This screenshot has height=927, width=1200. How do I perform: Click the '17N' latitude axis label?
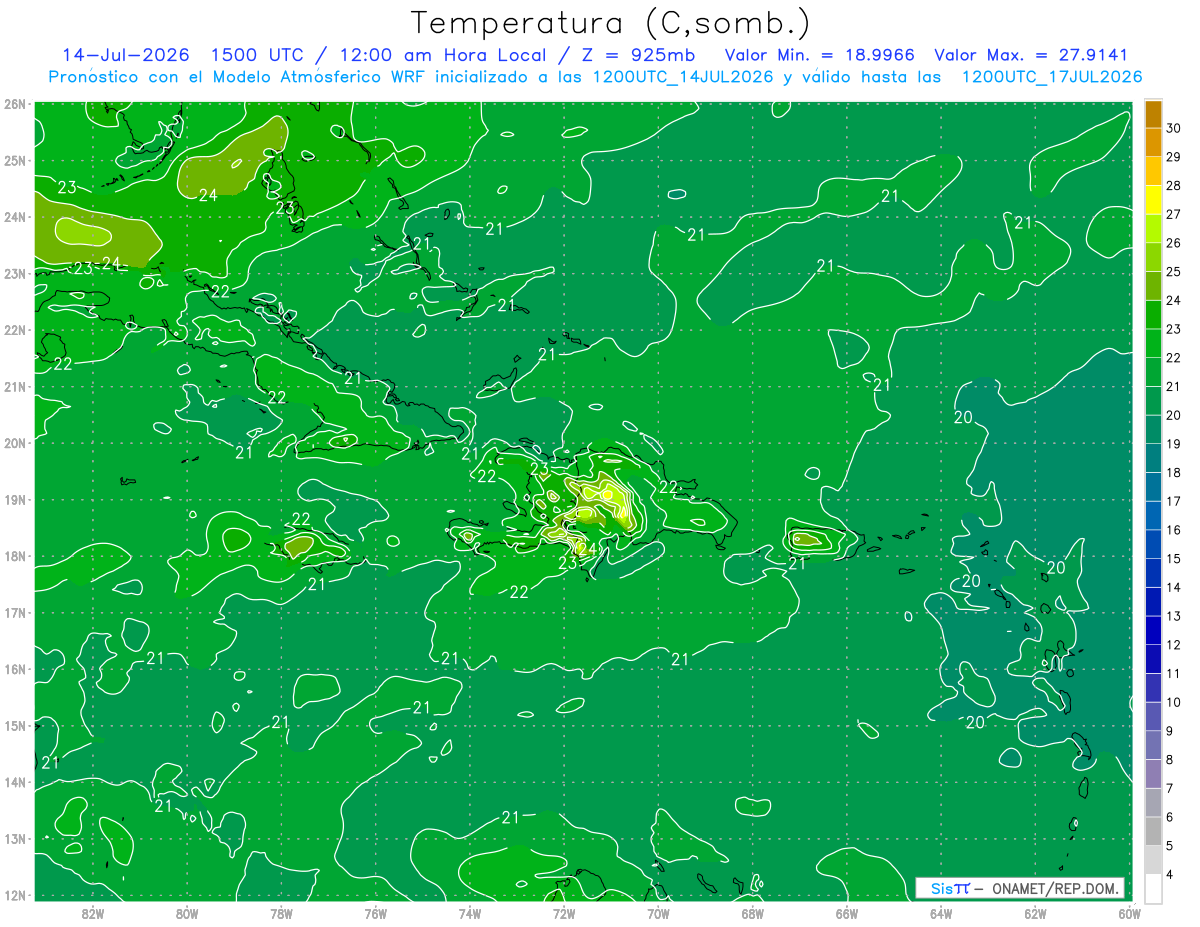pyautogui.click(x=16, y=613)
